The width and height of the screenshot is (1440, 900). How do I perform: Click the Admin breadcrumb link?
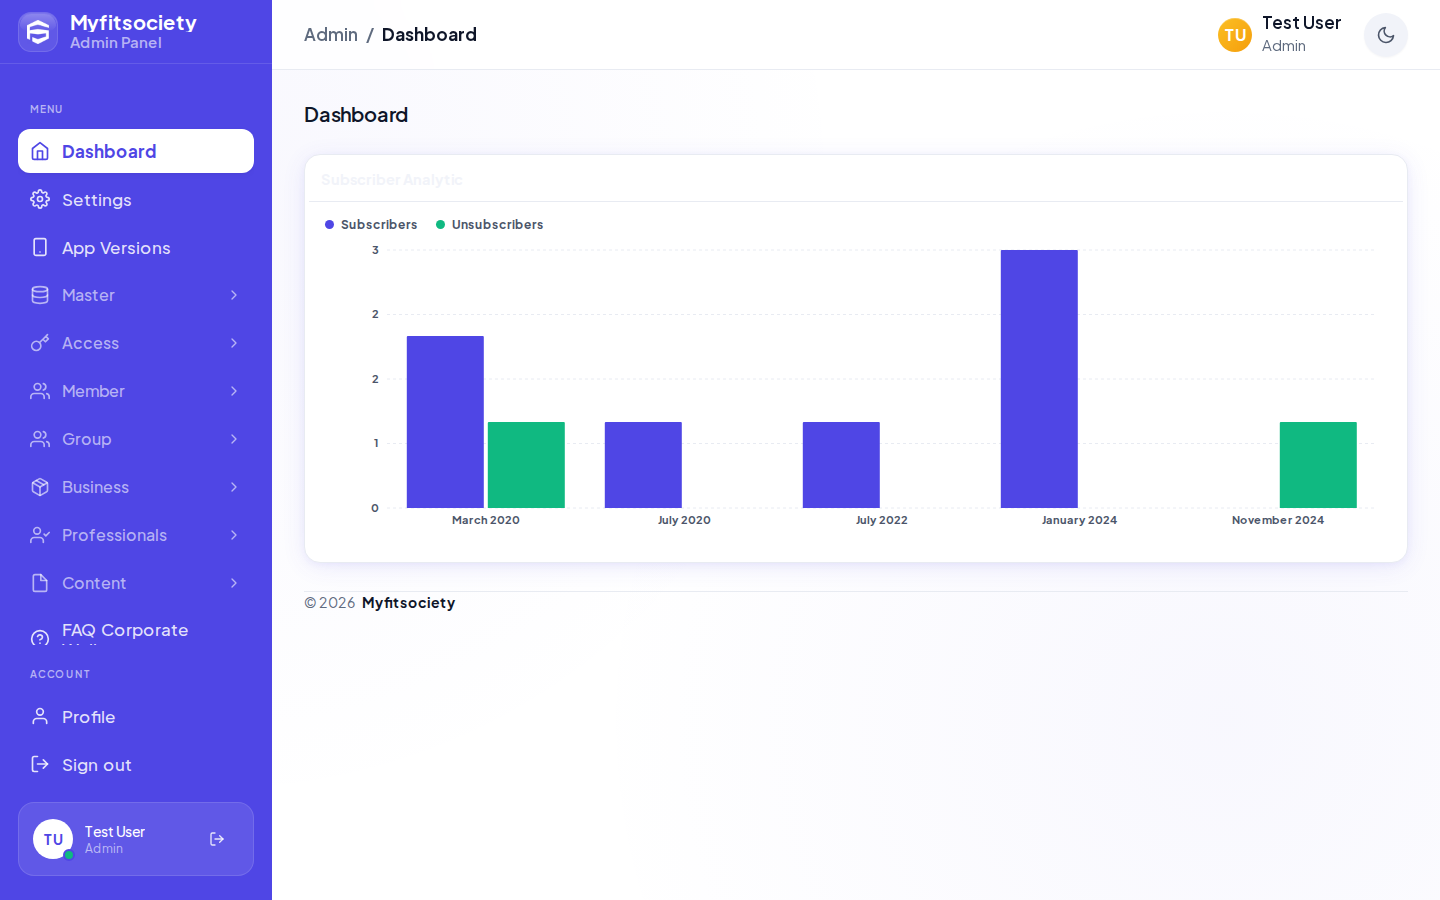pyautogui.click(x=331, y=35)
